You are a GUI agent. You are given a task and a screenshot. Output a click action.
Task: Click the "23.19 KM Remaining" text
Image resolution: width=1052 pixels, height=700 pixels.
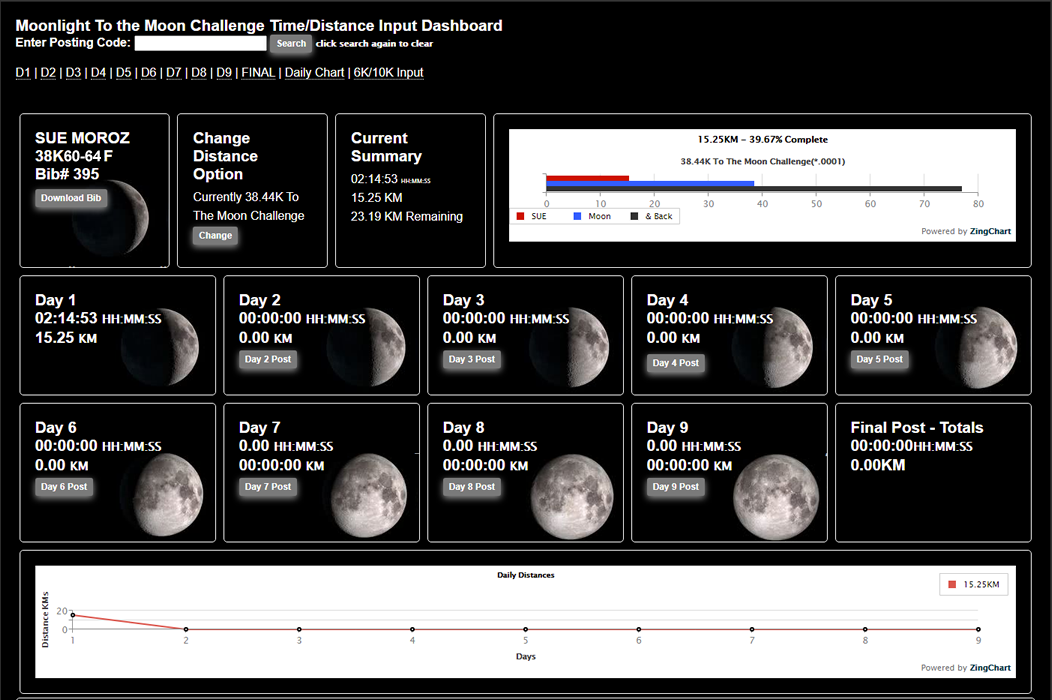click(407, 217)
